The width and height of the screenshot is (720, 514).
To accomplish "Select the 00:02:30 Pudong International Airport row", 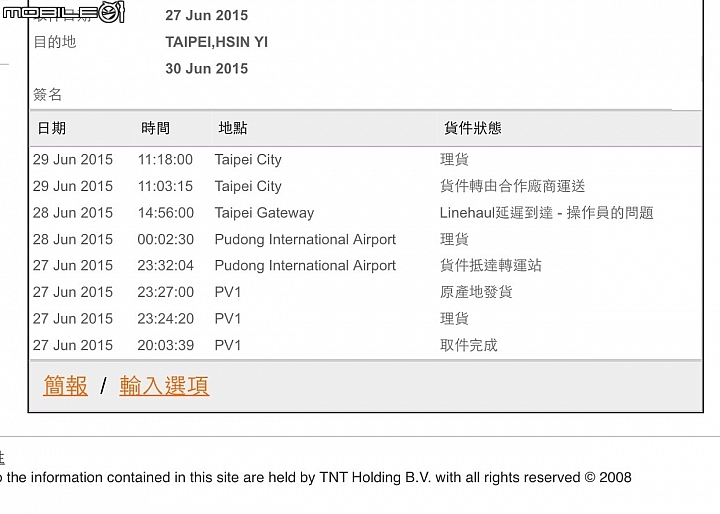I will (366, 239).
